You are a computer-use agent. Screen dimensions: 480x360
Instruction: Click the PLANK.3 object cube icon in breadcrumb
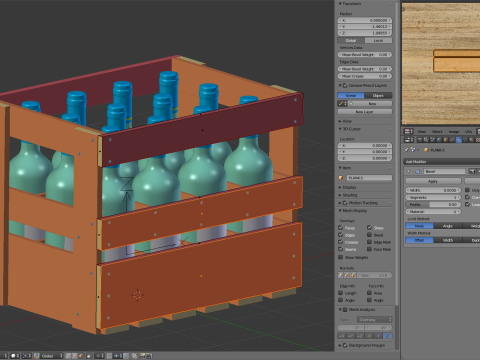pos(426,150)
